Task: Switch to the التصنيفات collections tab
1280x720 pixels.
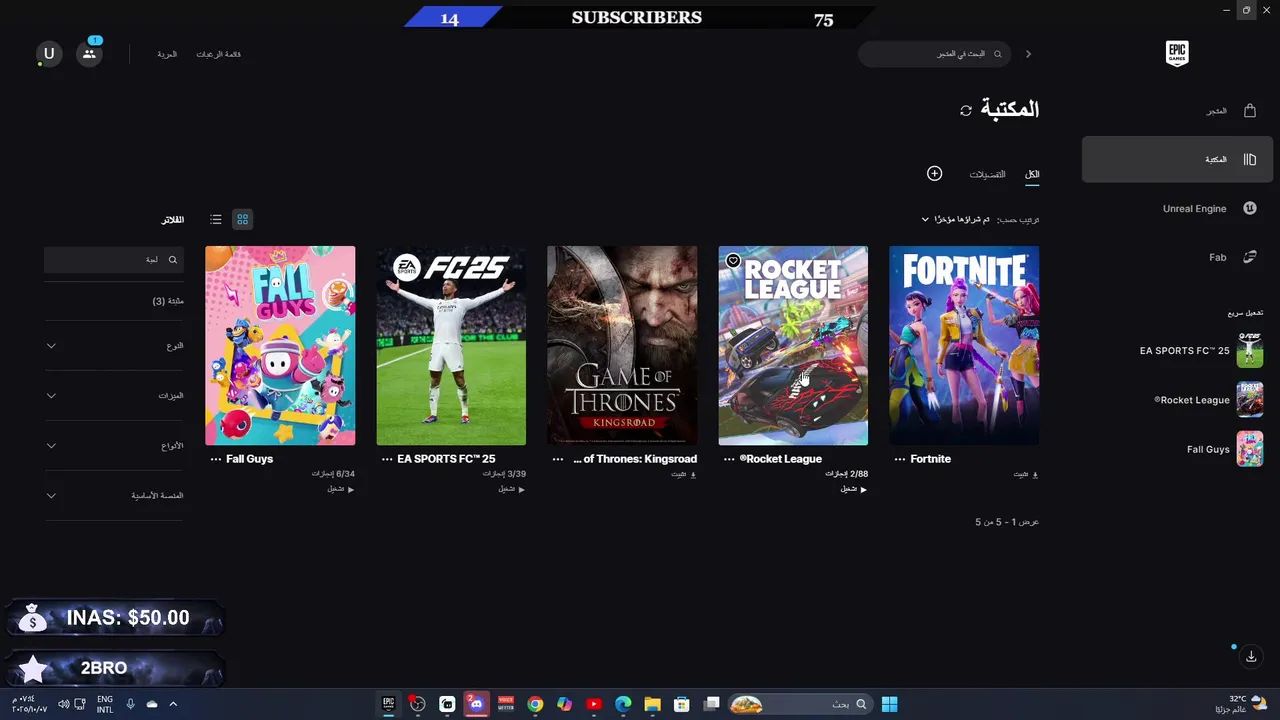Action: [x=987, y=174]
